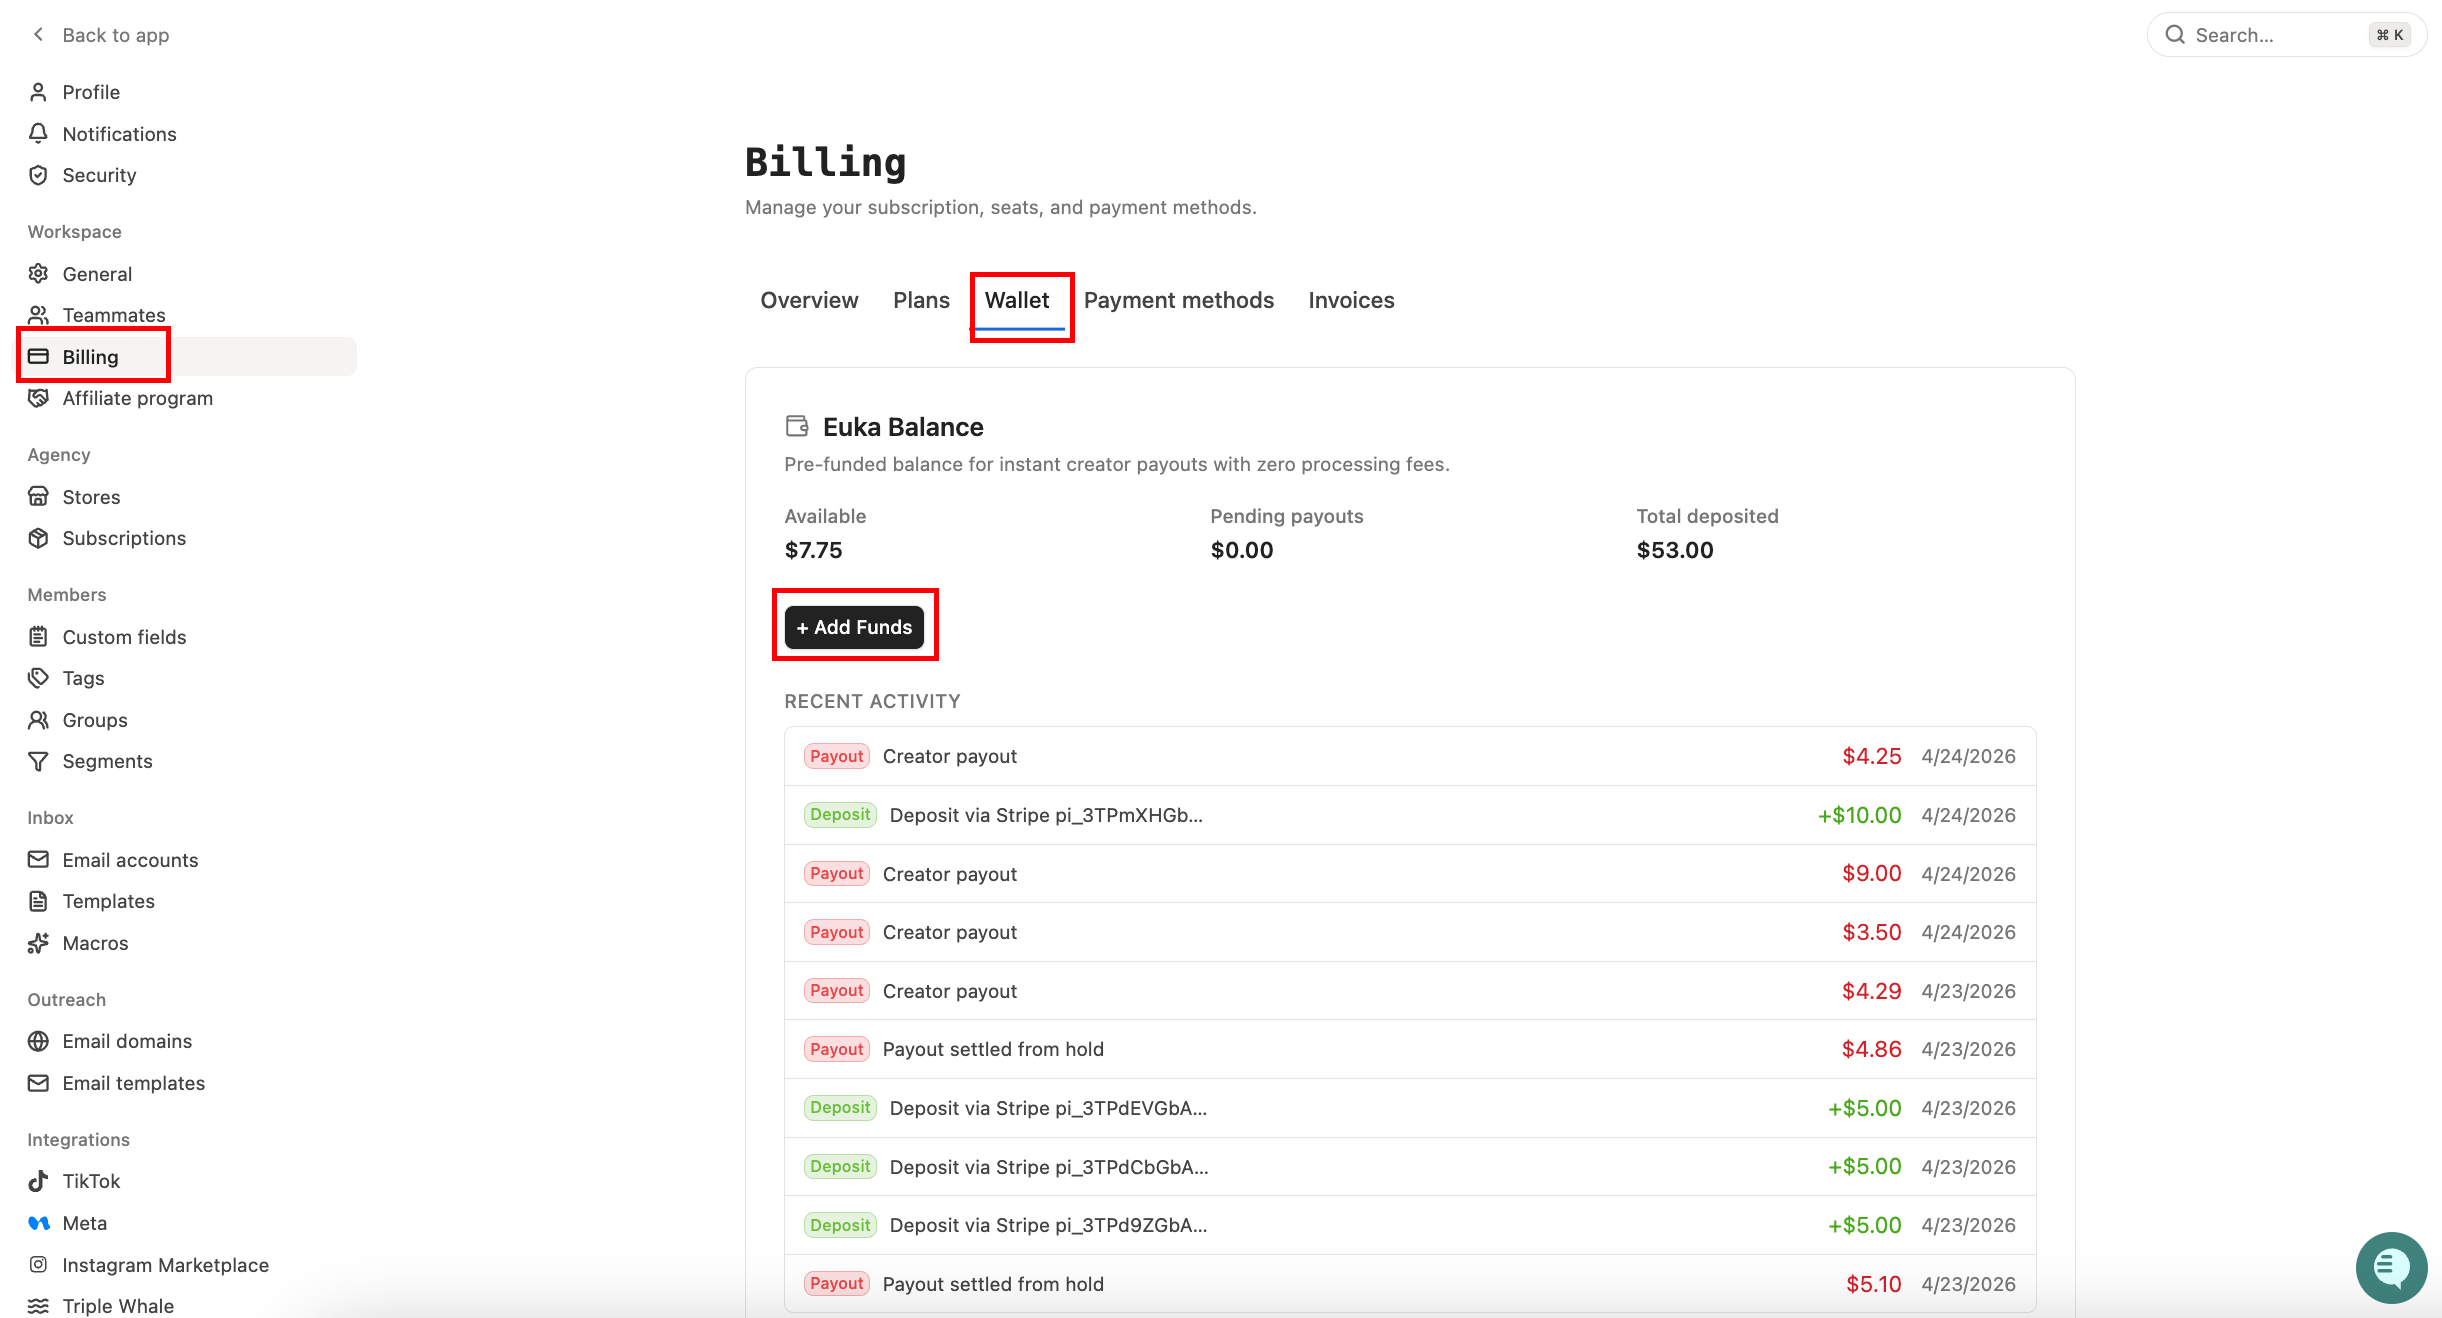The width and height of the screenshot is (2442, 1318).
Task: Click the Notifications bell icon
Action: tap(38, 133)
